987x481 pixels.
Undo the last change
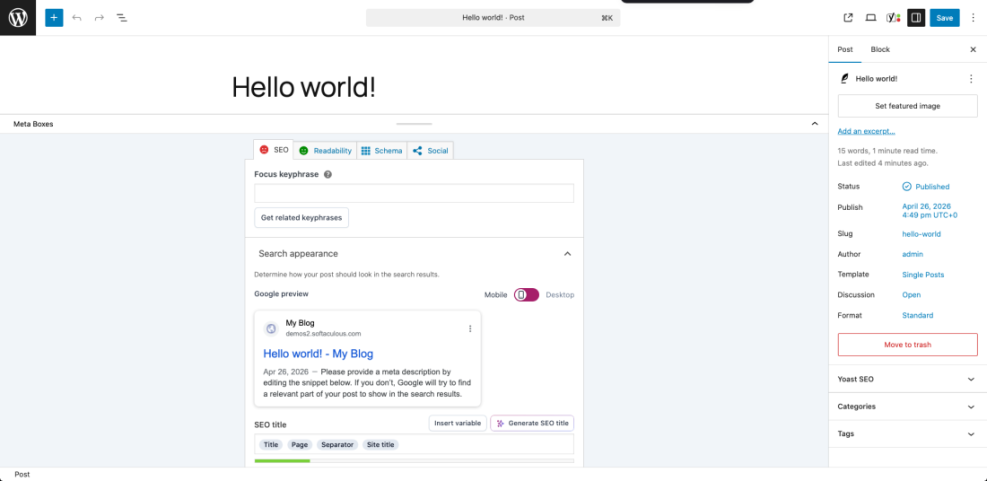[77, 18]
